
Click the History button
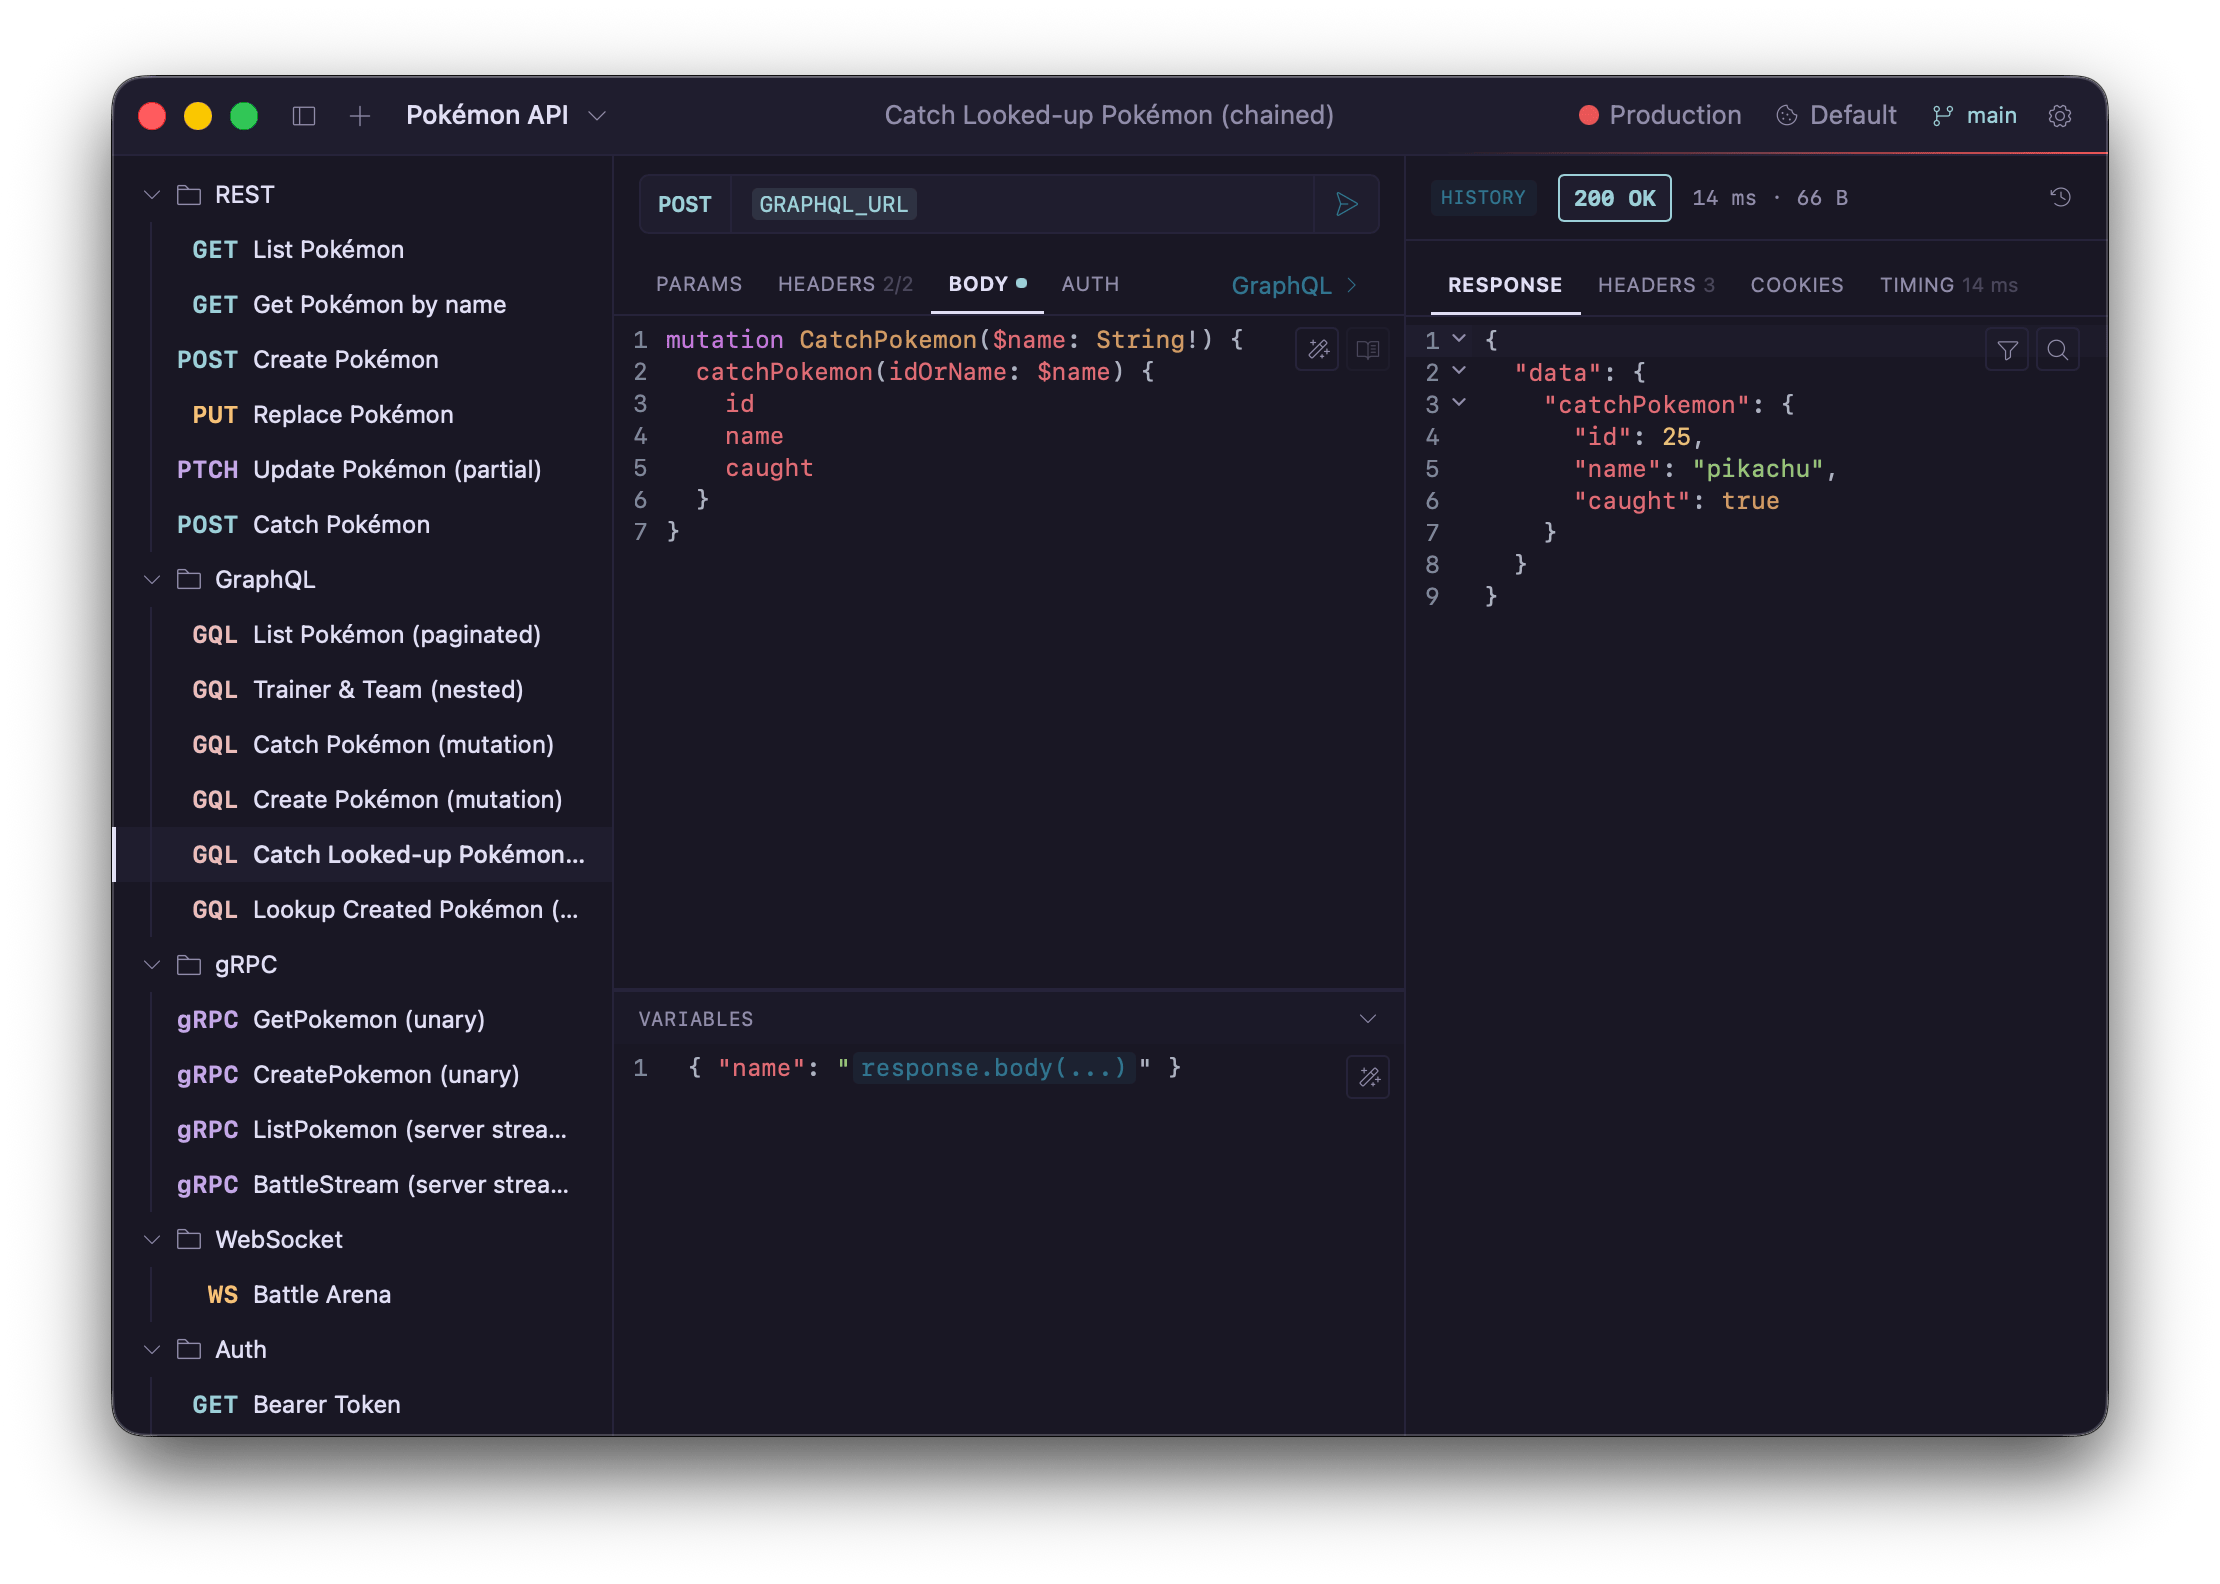coord(1483,198)
